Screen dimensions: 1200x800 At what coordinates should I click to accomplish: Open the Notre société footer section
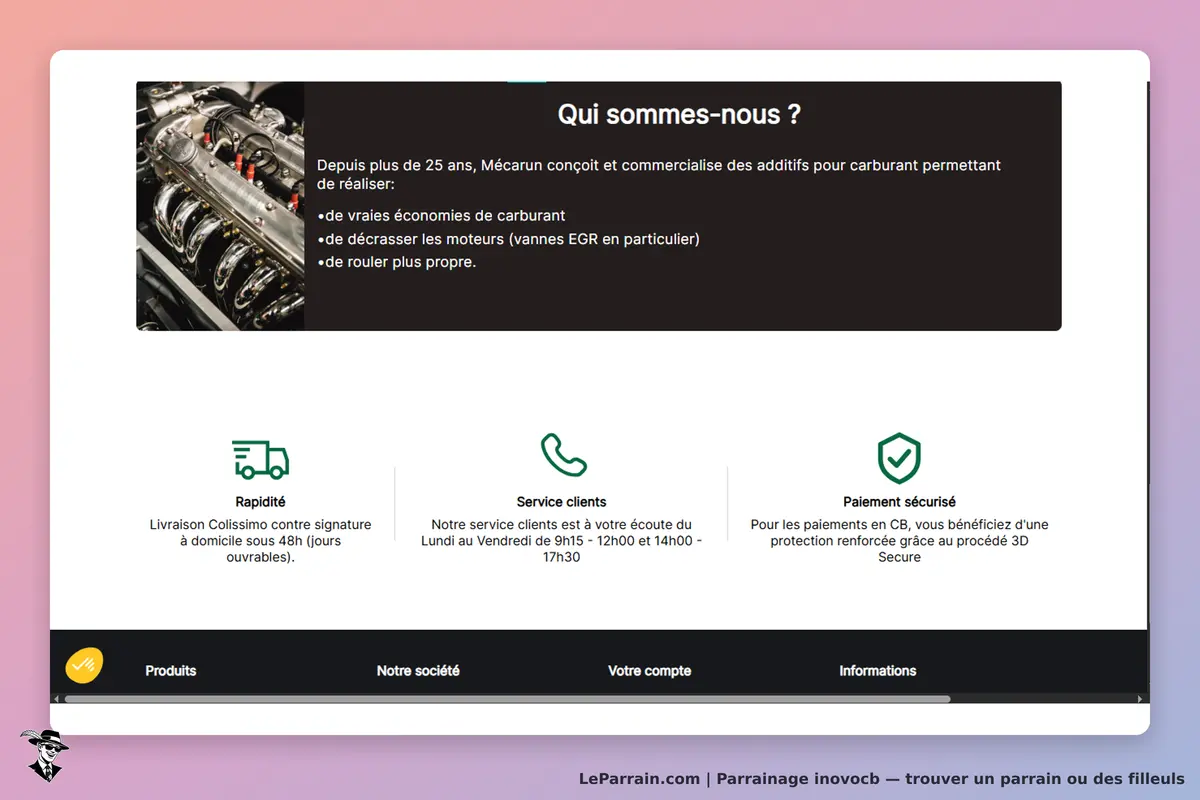[418, 671]
